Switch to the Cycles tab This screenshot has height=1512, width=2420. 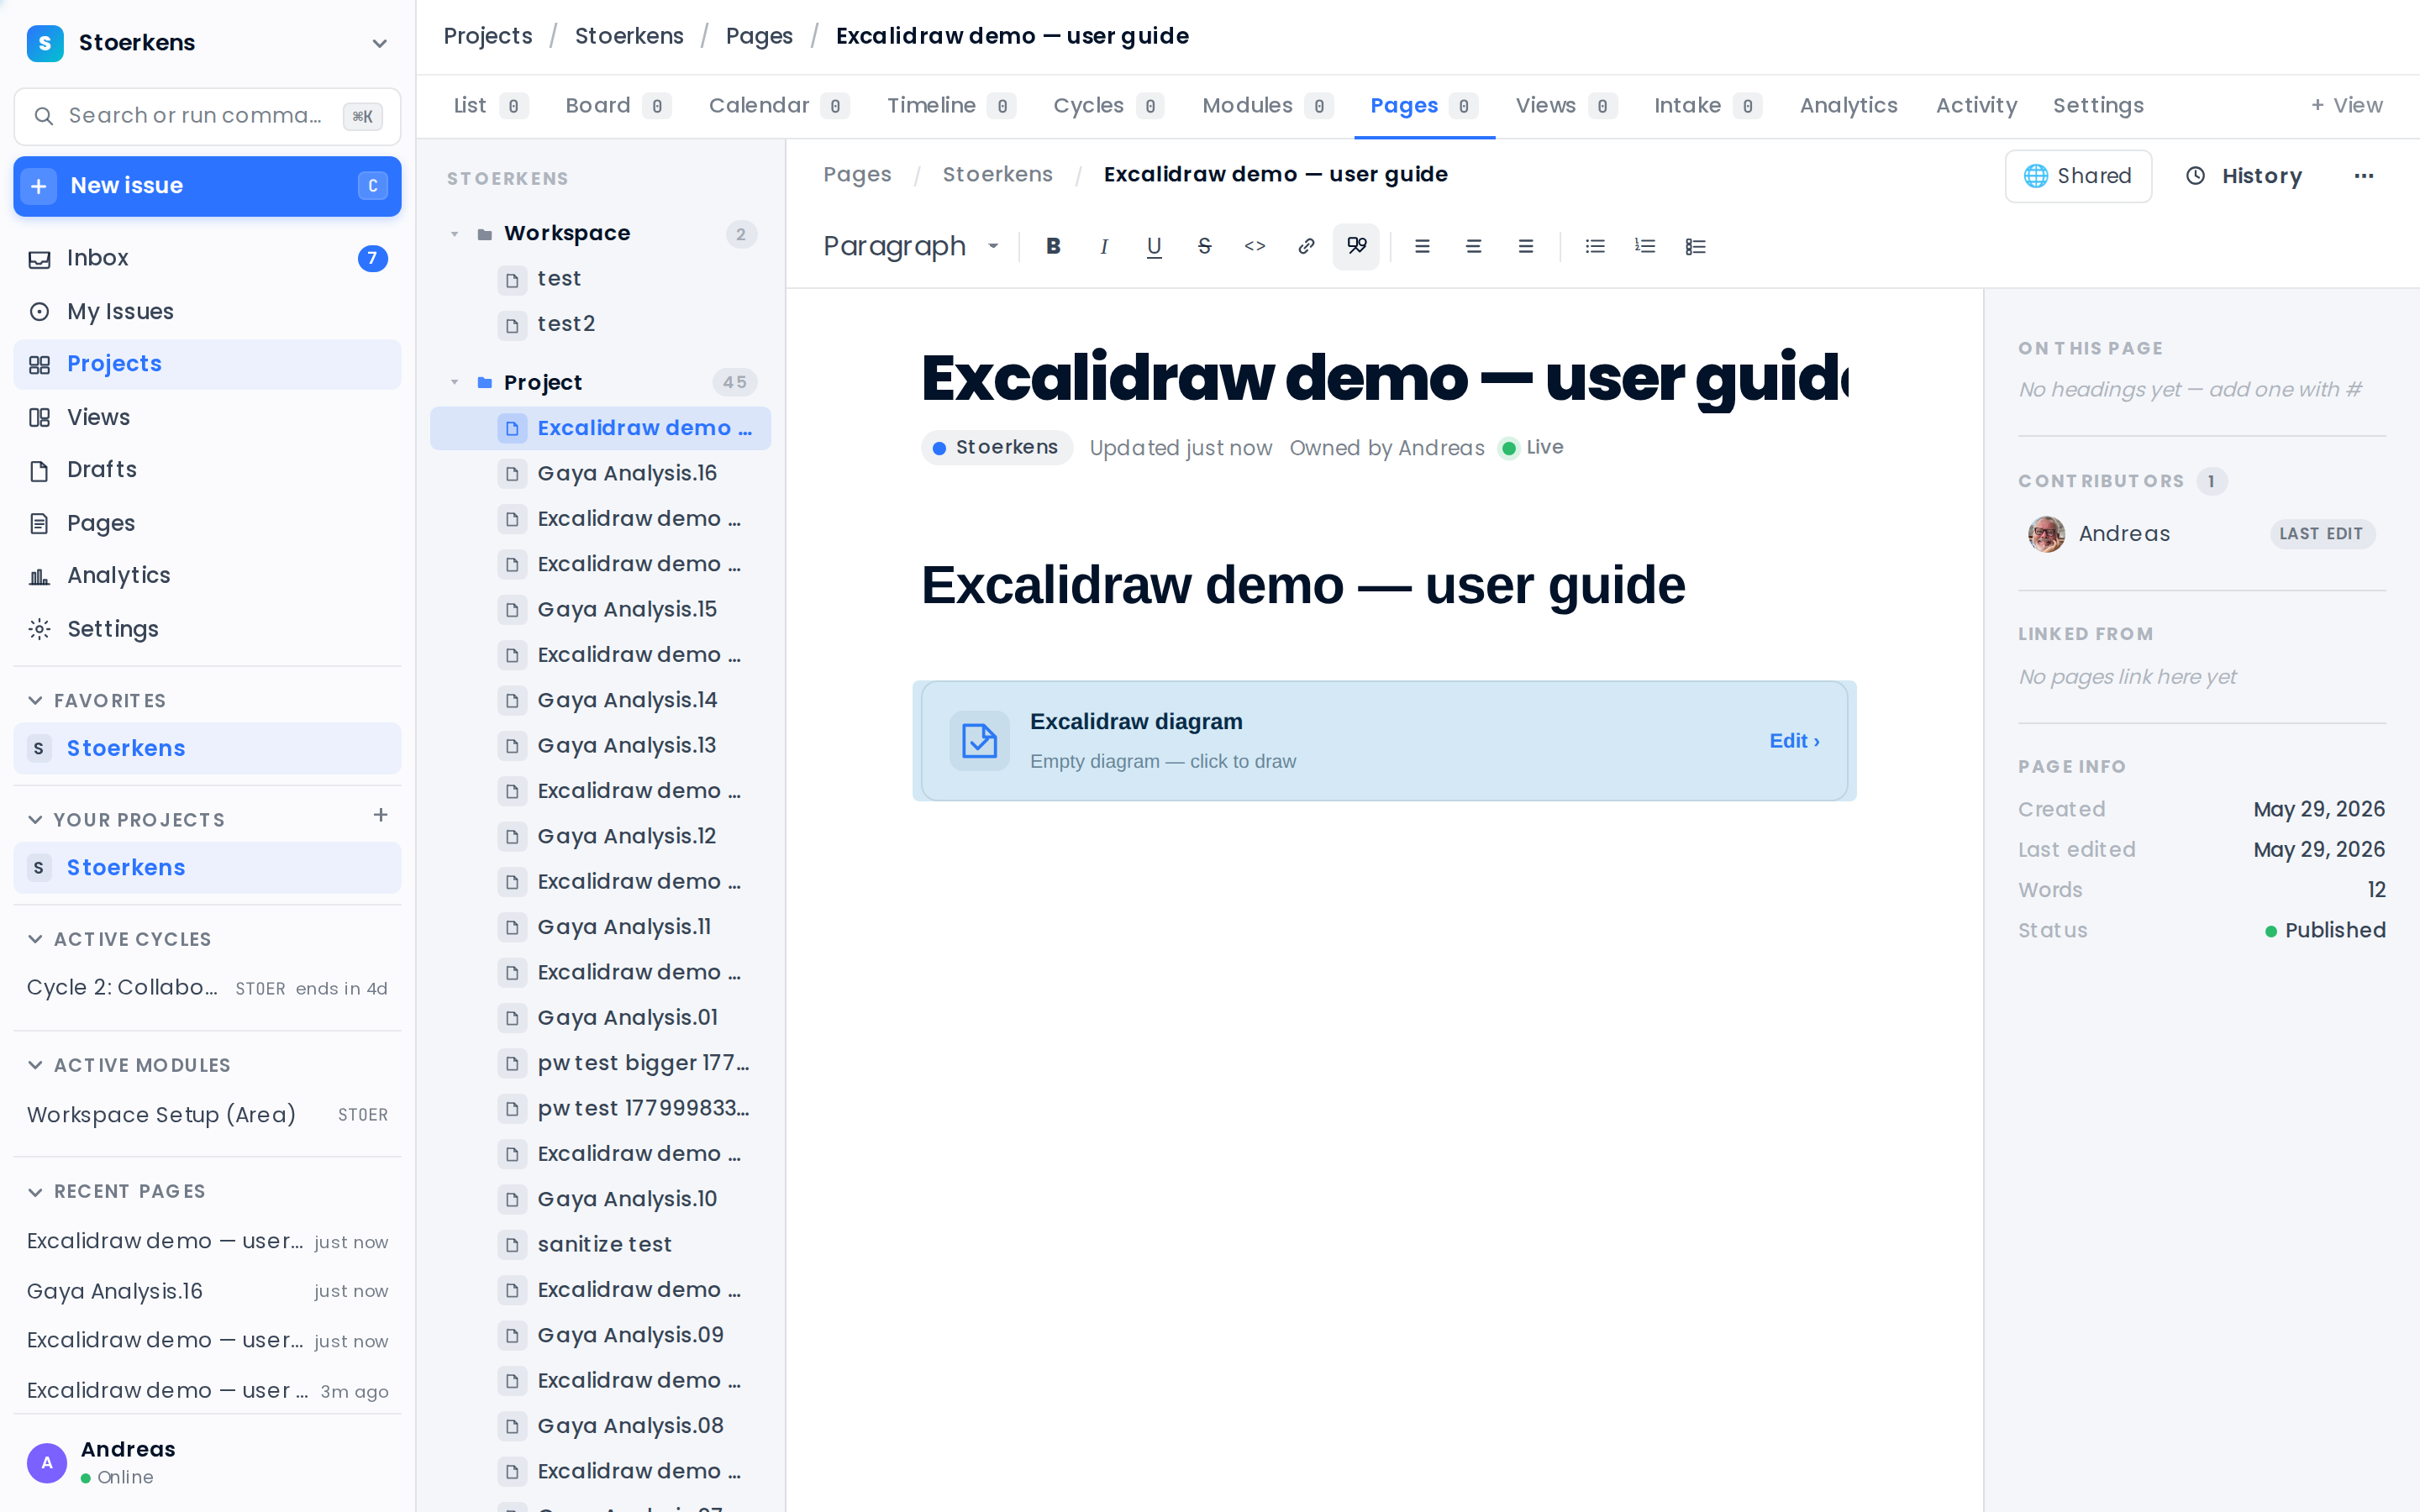point(1108,106)
